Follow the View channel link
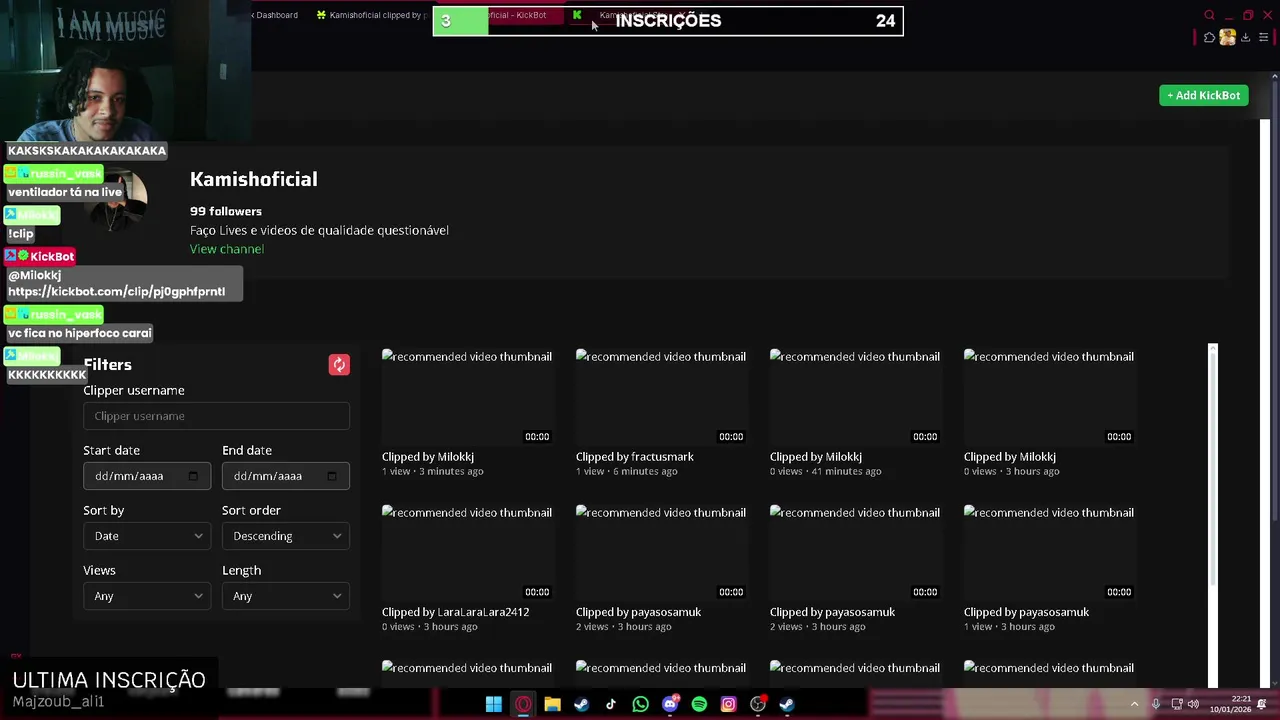The height and width of the screenshot is (720, 1280). click(227, 249)
